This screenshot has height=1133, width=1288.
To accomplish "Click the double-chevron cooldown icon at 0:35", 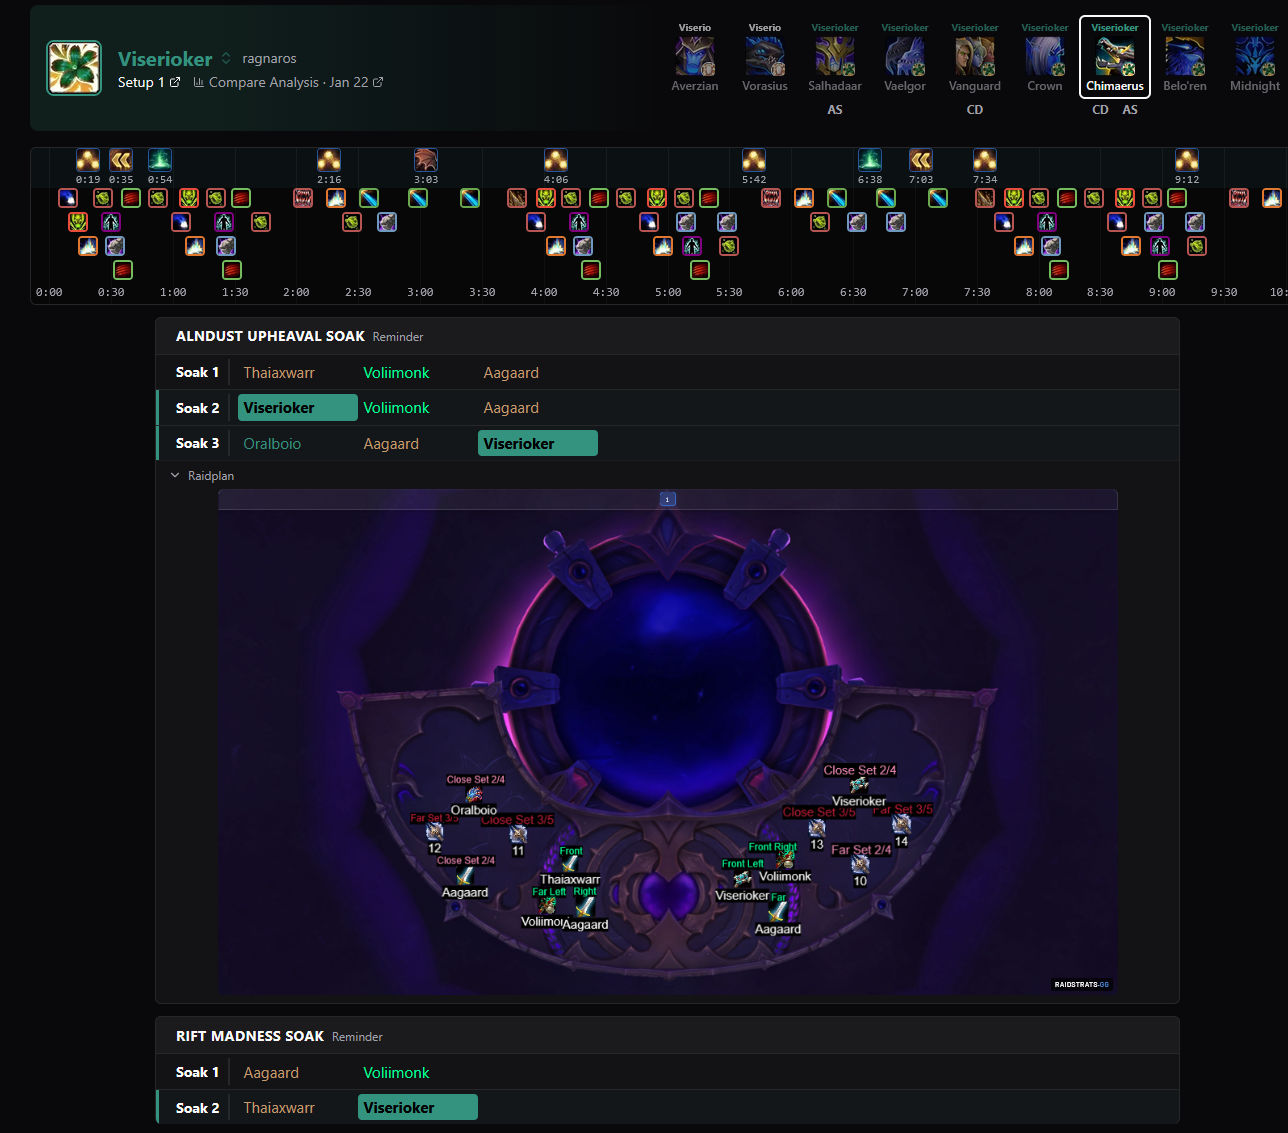I will [x=121, y=160].
